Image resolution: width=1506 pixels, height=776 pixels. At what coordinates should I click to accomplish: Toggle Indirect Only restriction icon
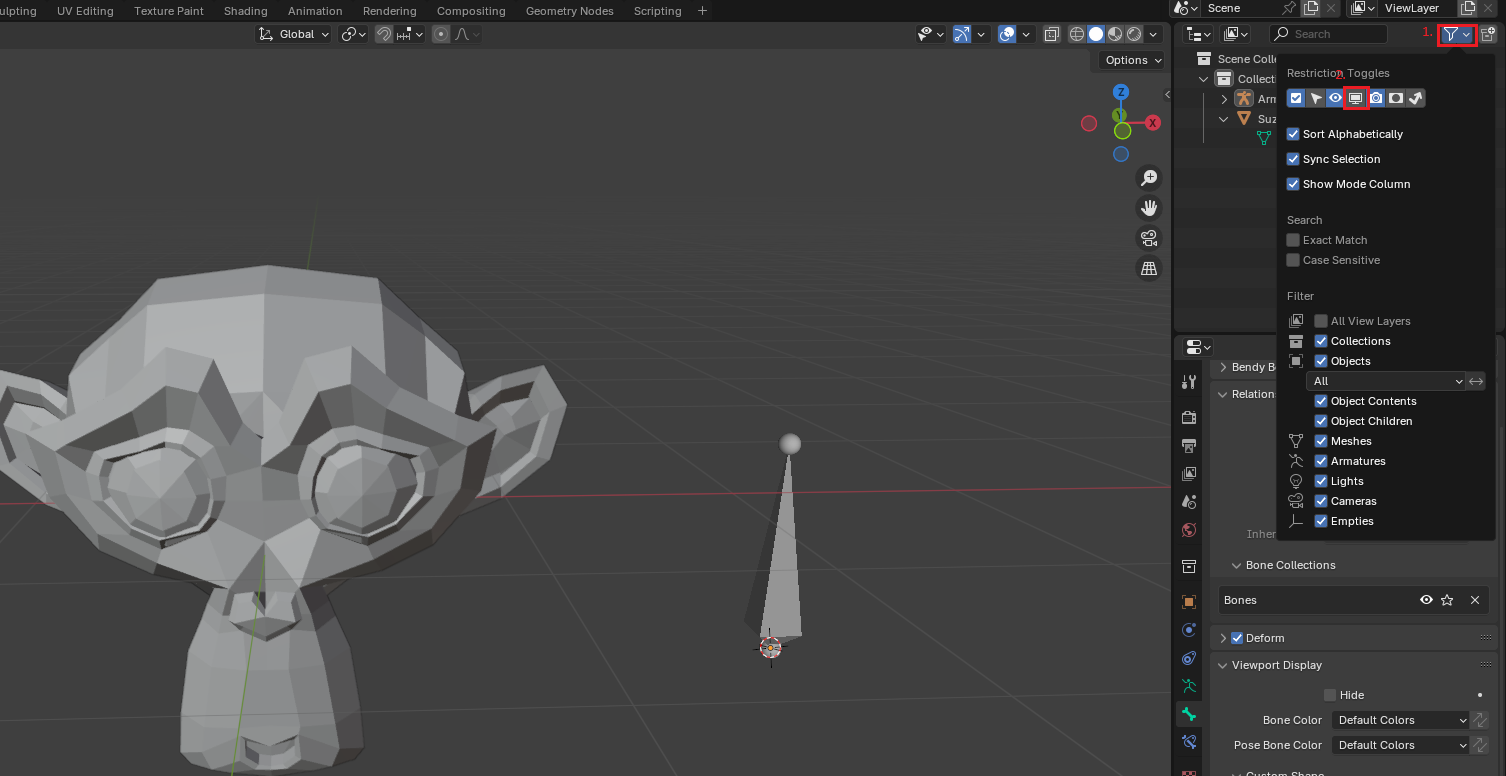tap(1416, 98)
